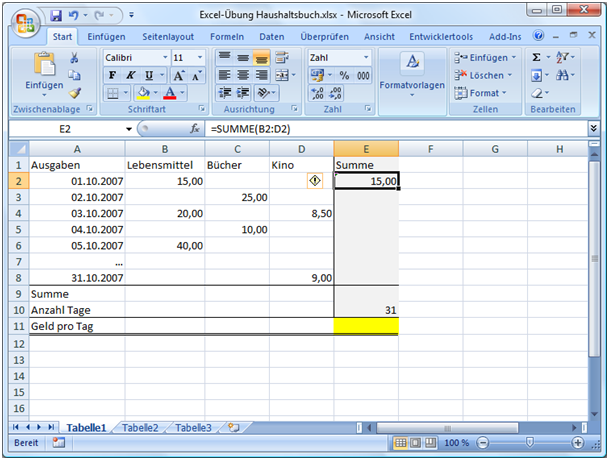Open the Calibri font name dropdown
Screen dimensions: 609x460
[x=165, y=58]
